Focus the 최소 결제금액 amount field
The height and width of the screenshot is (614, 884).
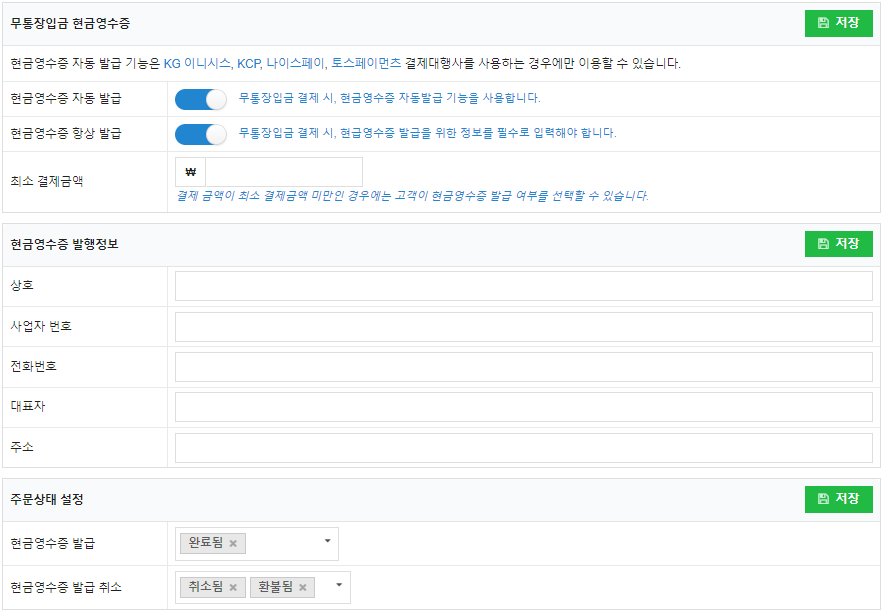(284, 172)
